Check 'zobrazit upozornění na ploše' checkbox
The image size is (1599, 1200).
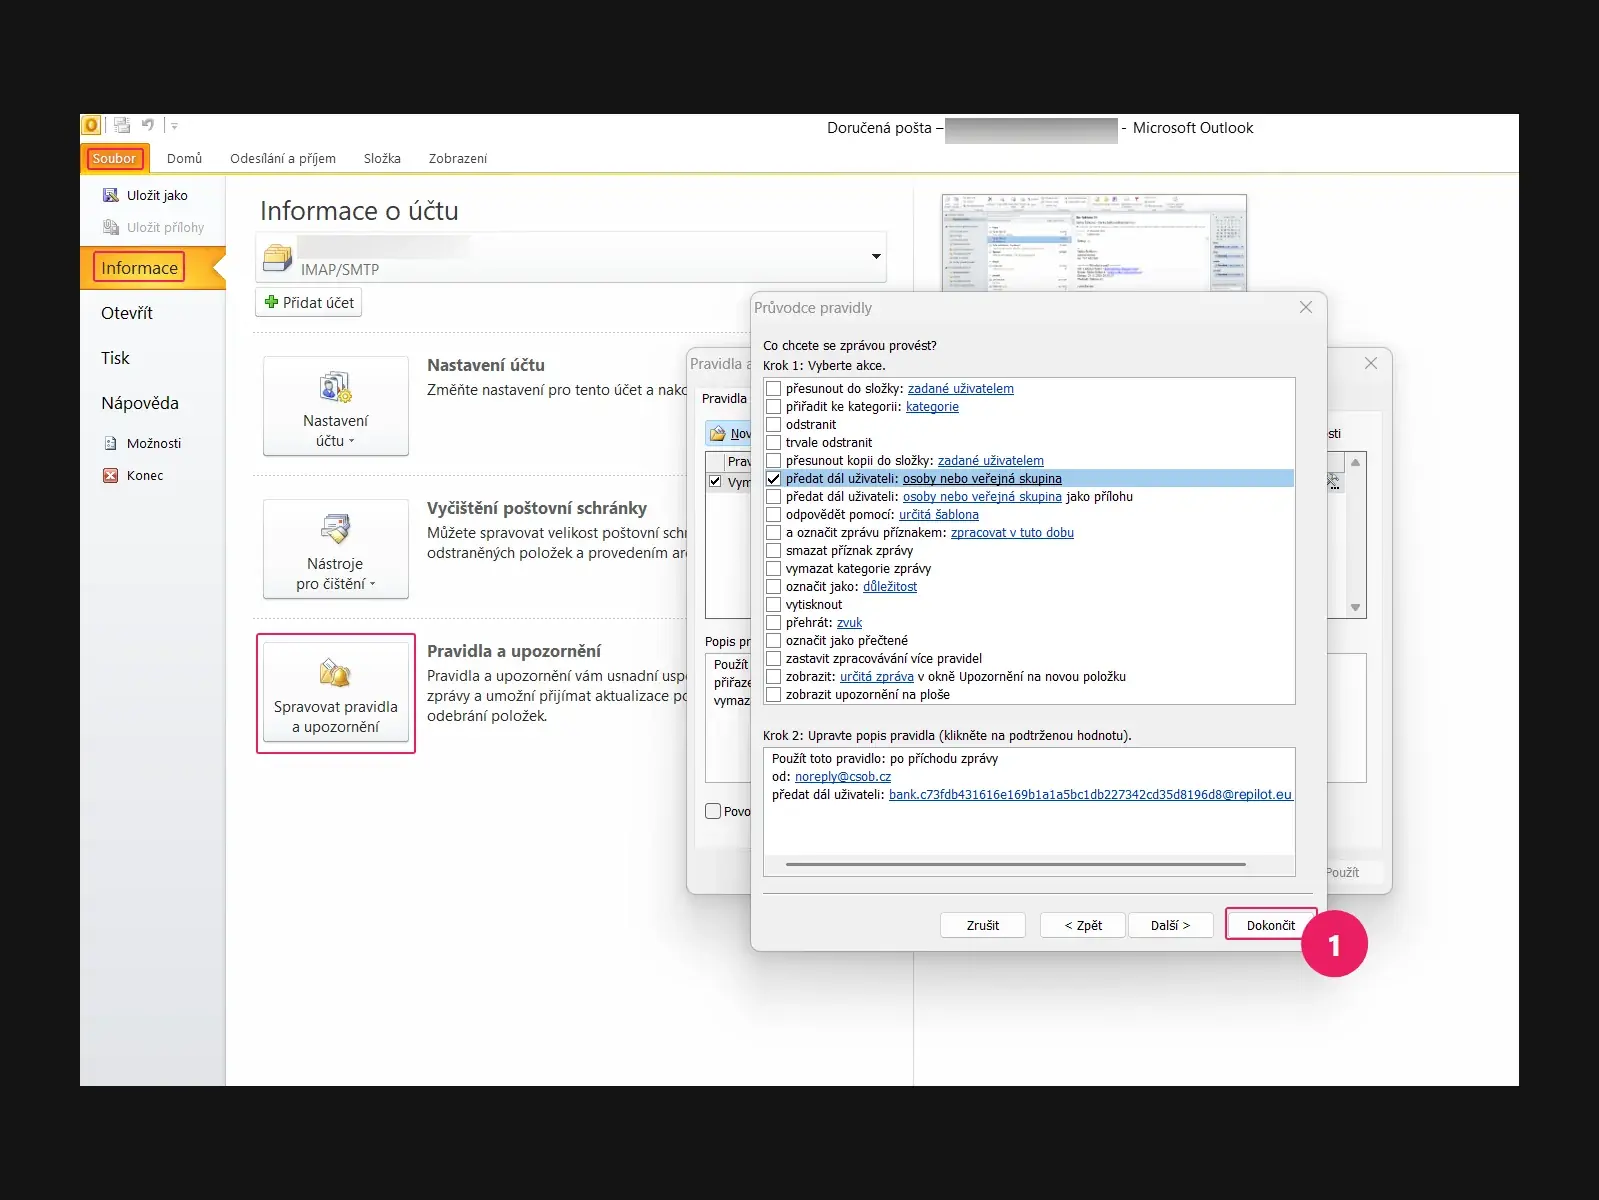tap(773, 694)
